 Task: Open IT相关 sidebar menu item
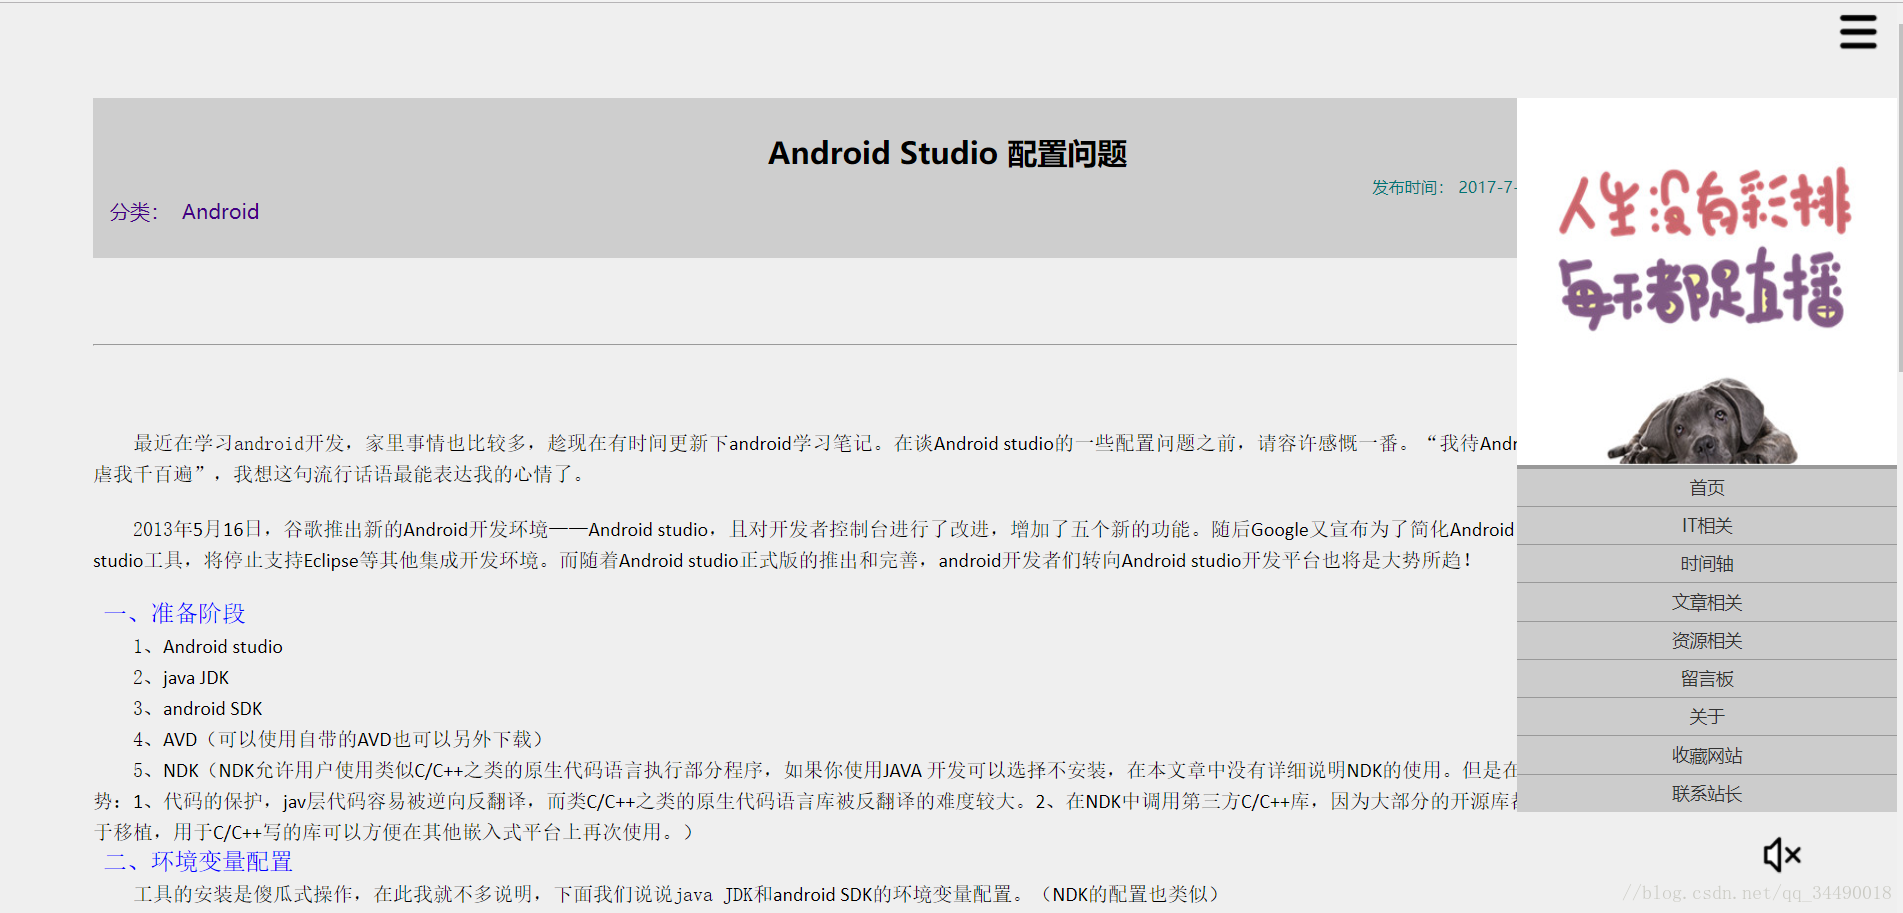pyautogui.click(x=1707, y=526)
